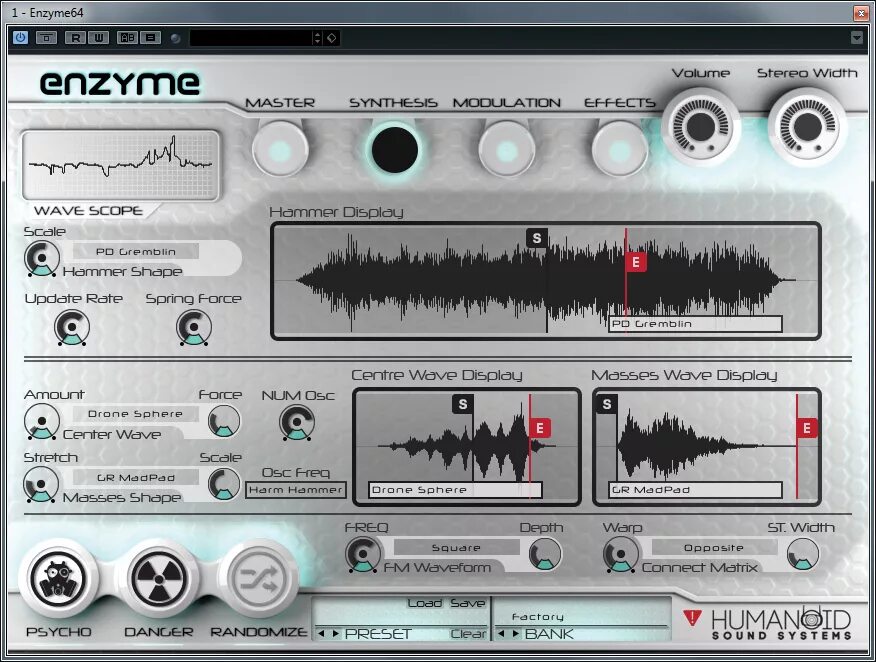Click the ST. Width knob
The height and width of the screenshot is (662, 876).
click(803, 554)
